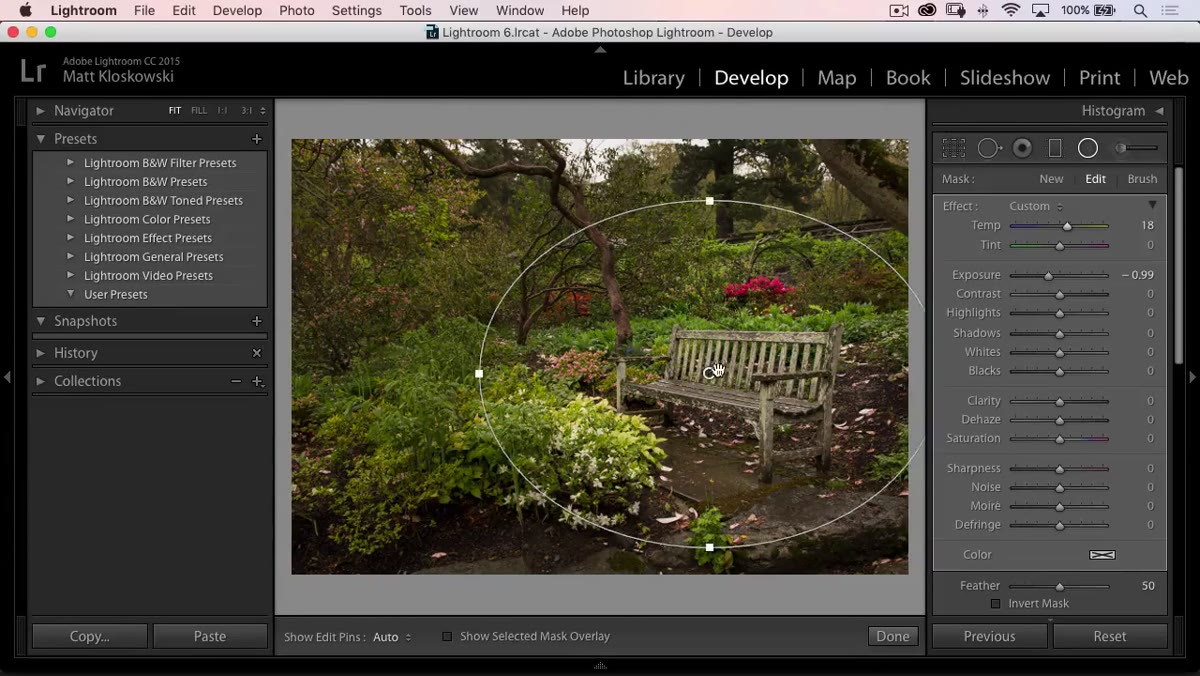Open the Settings menu
Image resolution: width=1200 pixels, height=676 pixels.
[x=357, y=10]
